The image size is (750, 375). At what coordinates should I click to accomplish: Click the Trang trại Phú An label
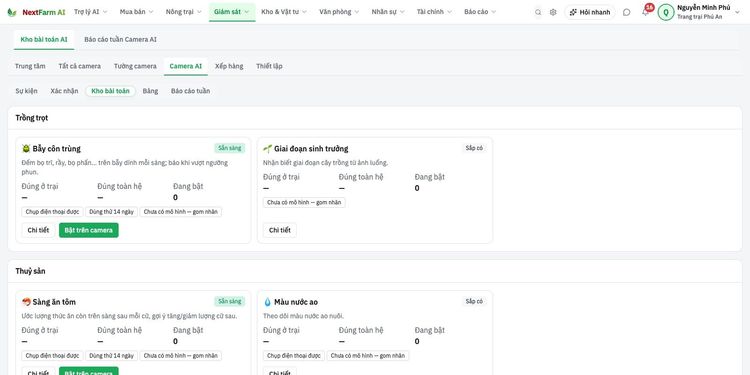coord(699,17)
